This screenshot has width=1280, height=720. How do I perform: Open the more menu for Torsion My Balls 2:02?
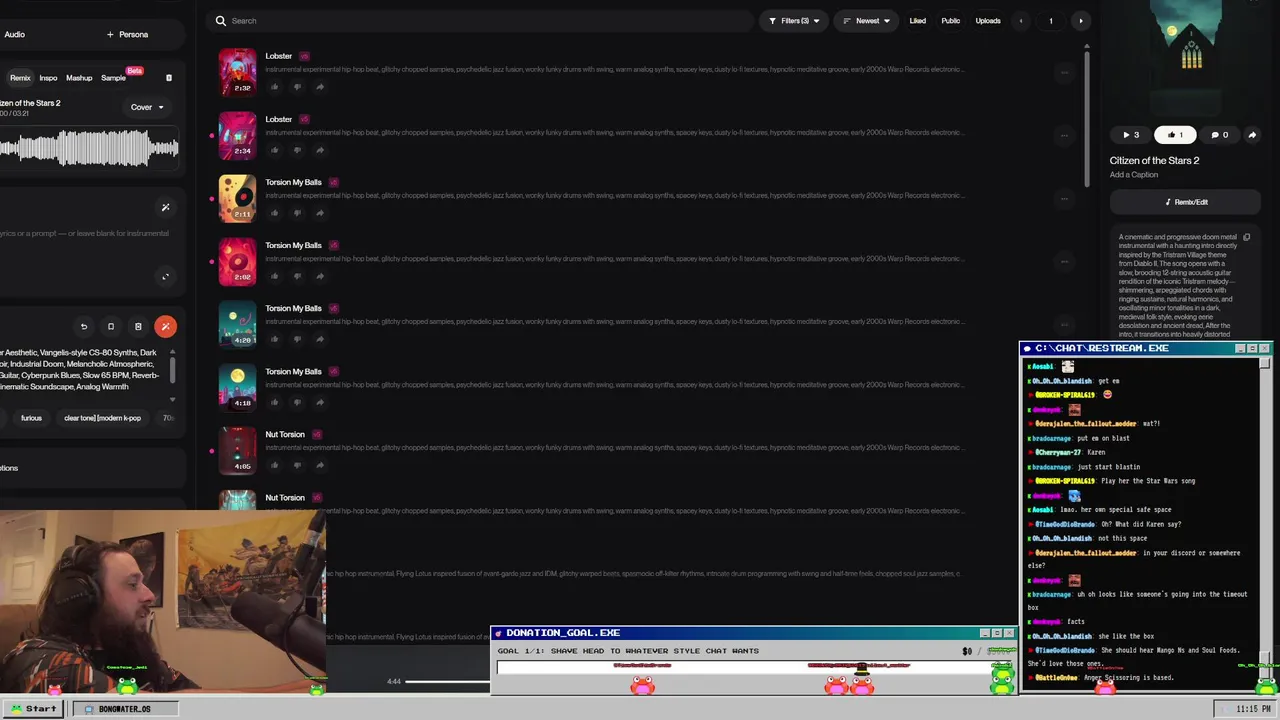pos(1064,261)
